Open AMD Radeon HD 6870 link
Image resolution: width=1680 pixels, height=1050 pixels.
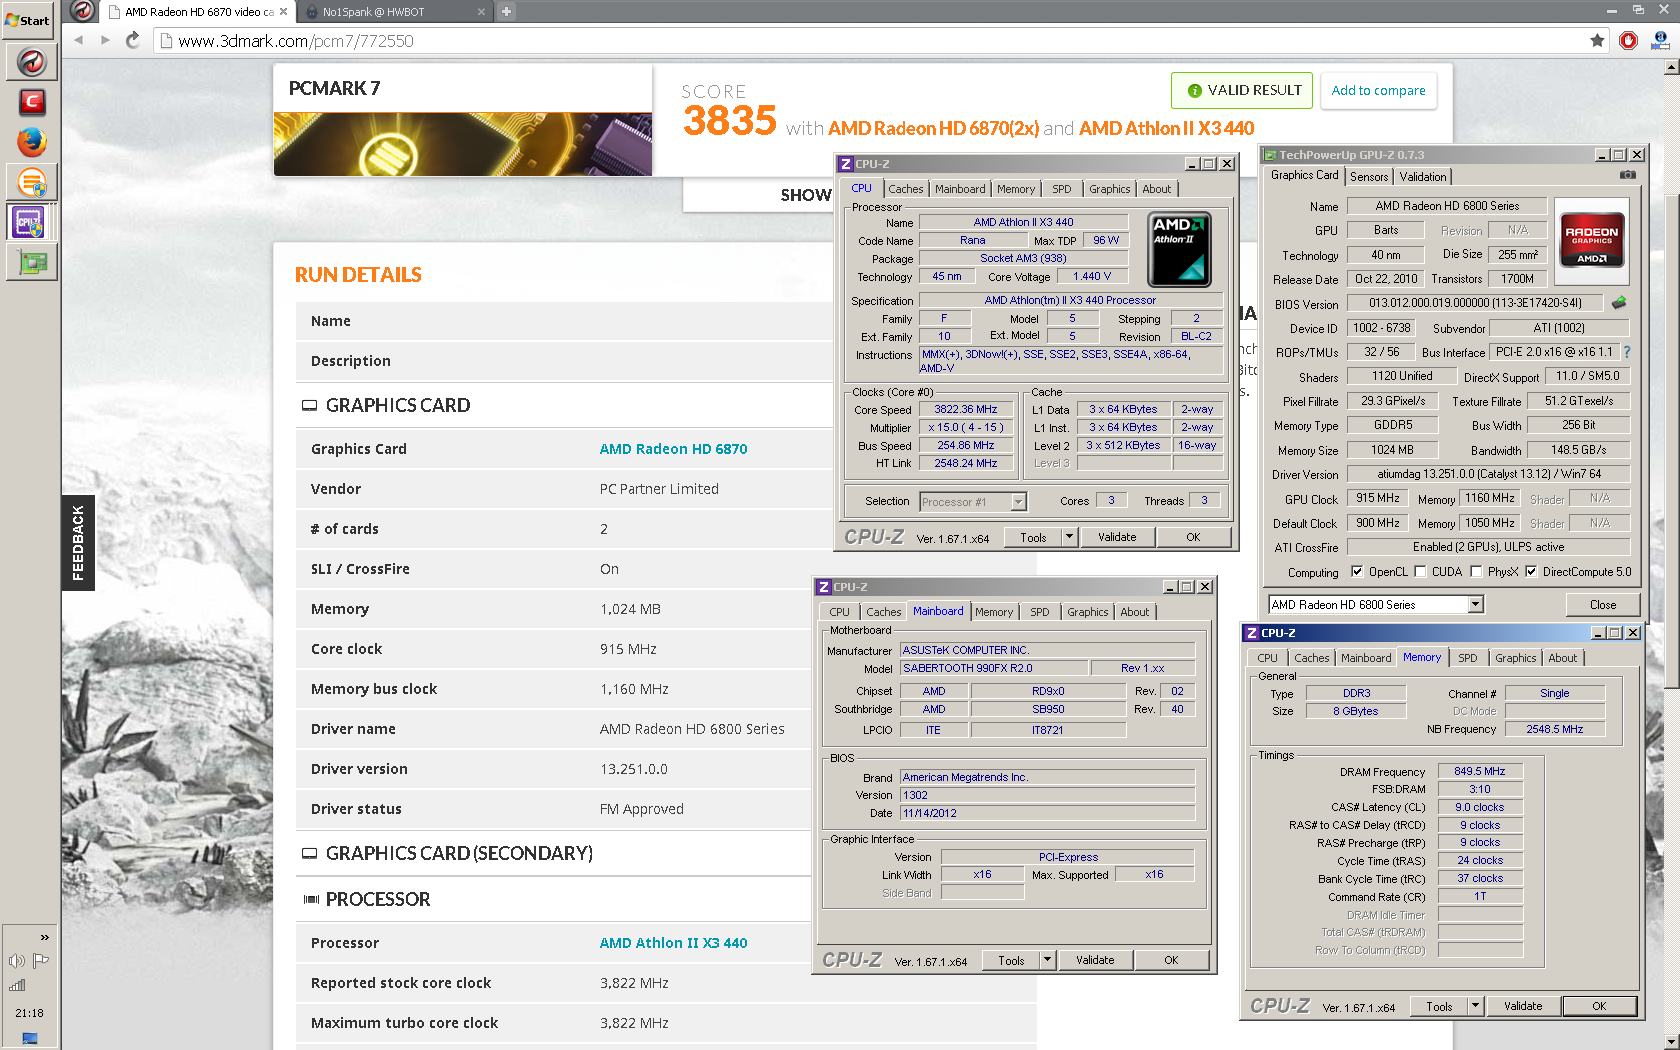click(673, 449)
